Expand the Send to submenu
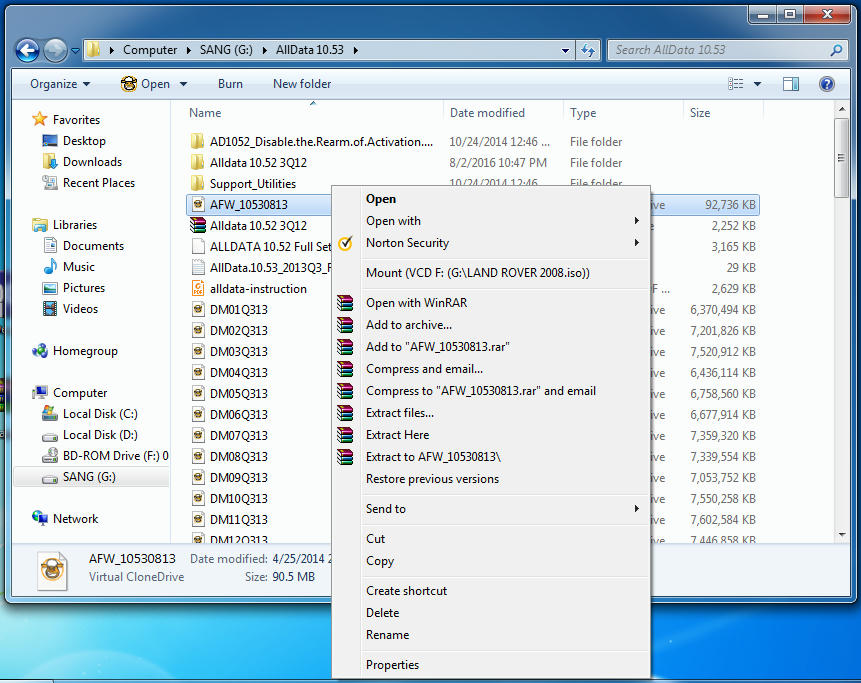Screen dimensions: 861x683 click(636, 509)
